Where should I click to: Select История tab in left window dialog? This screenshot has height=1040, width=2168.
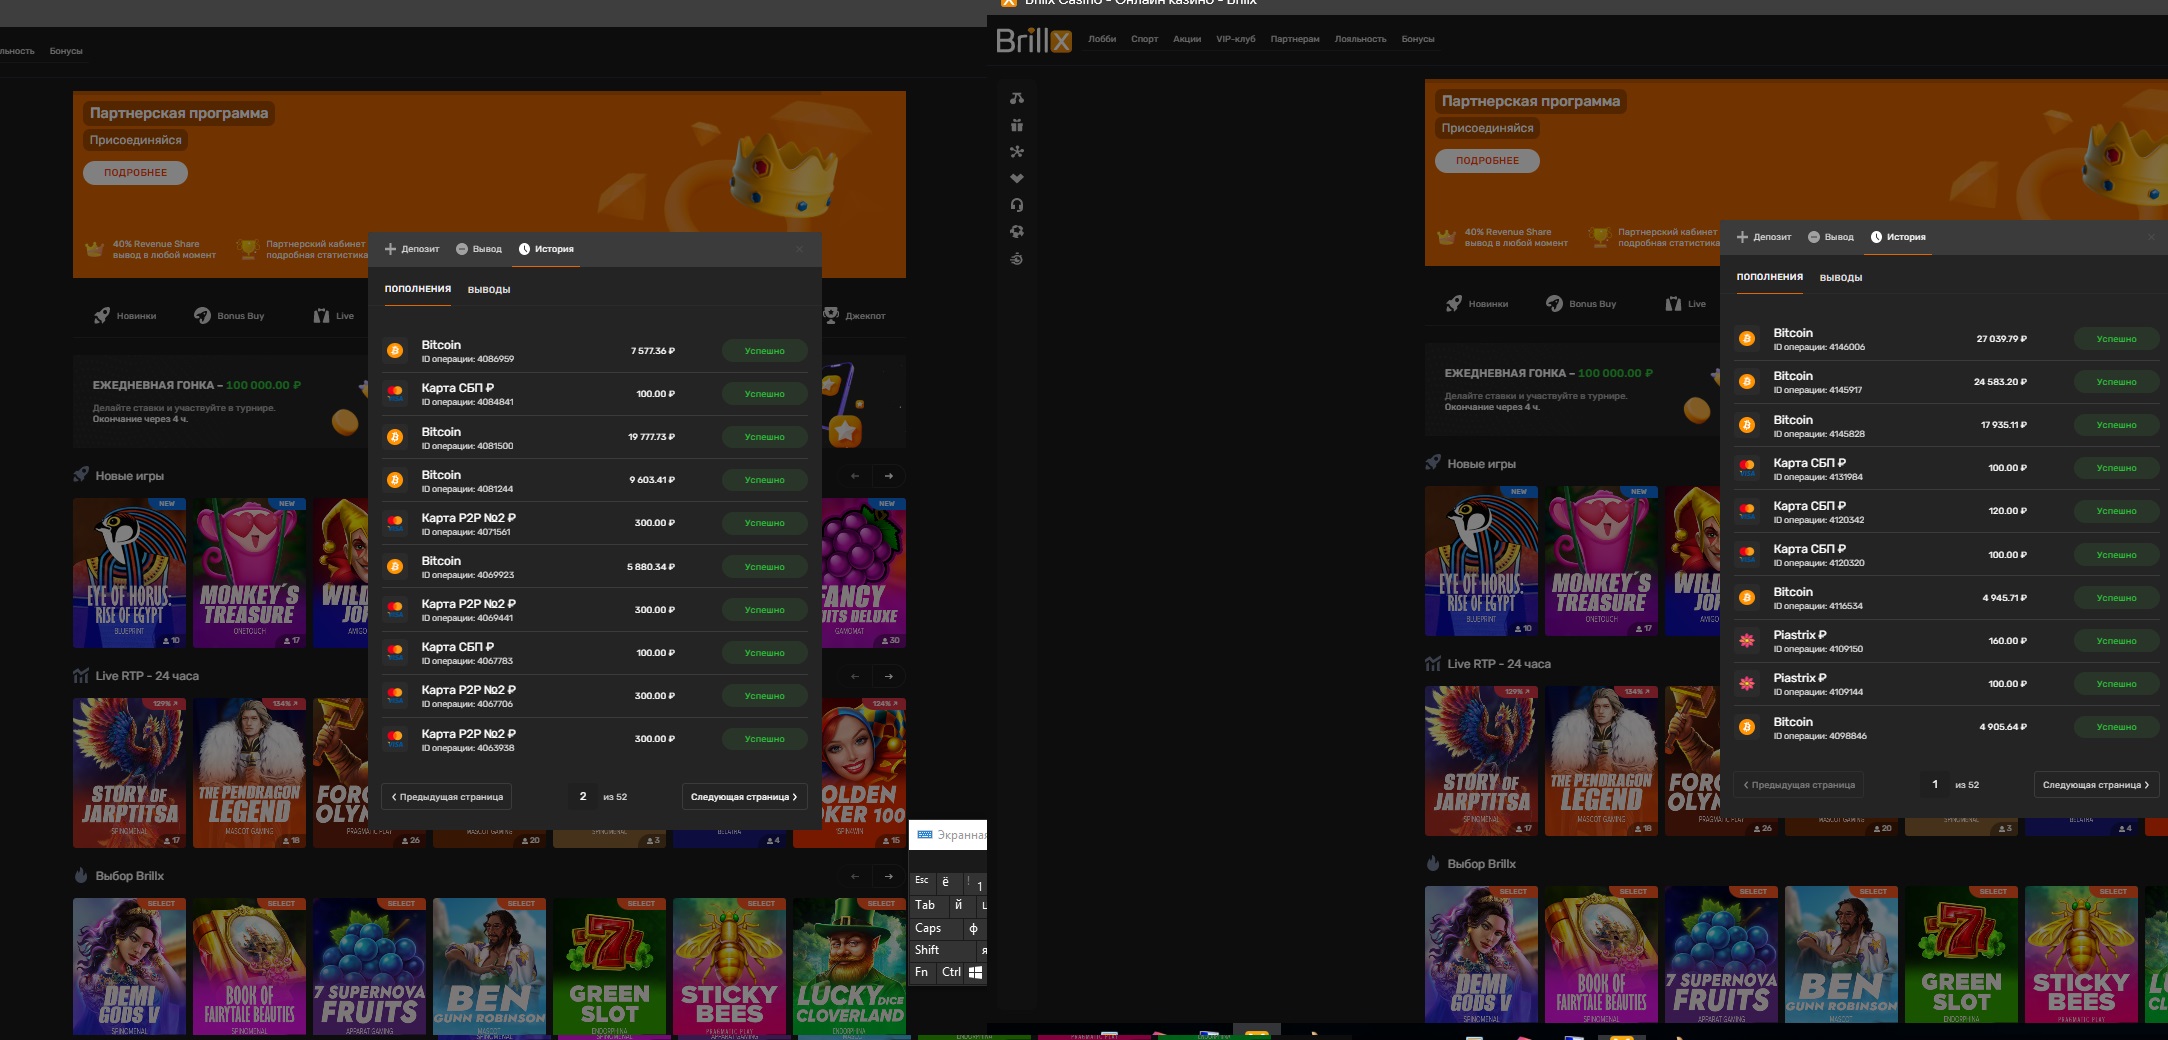coord(546,249)
